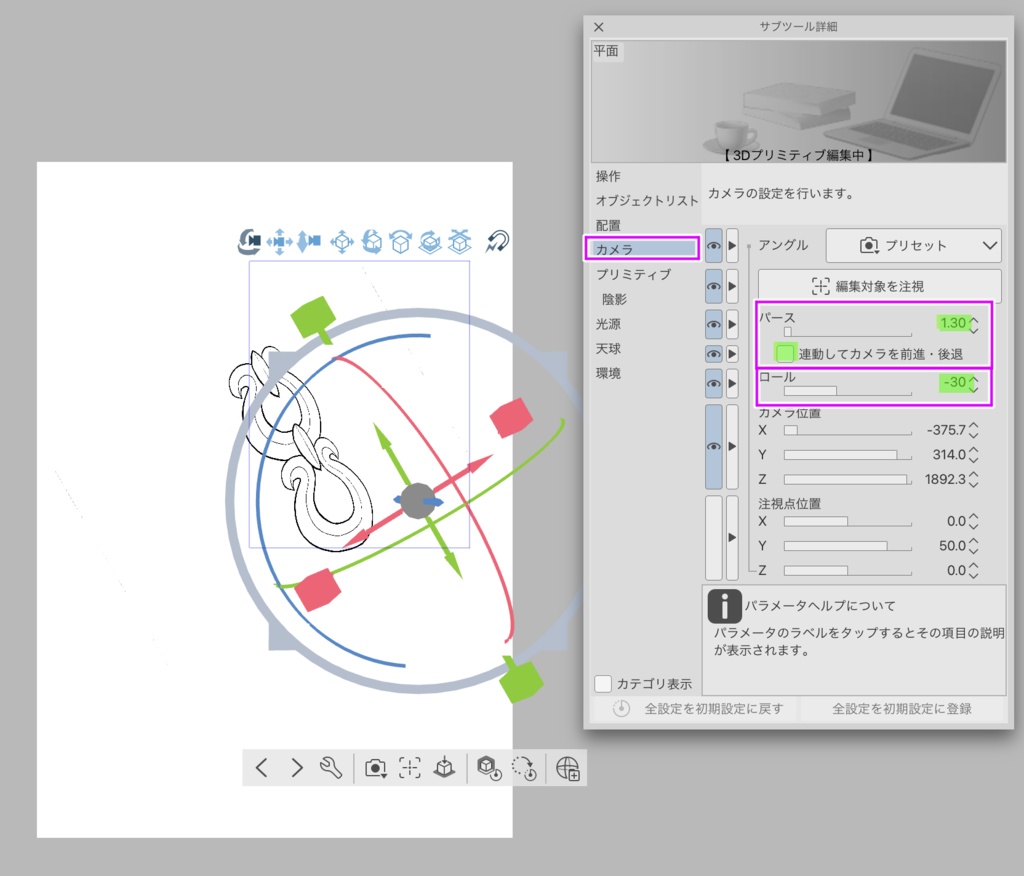Check the カテゴリ表示 checkbox
The width and height of the screenshot is (1024, 876).
coord(602,684)
